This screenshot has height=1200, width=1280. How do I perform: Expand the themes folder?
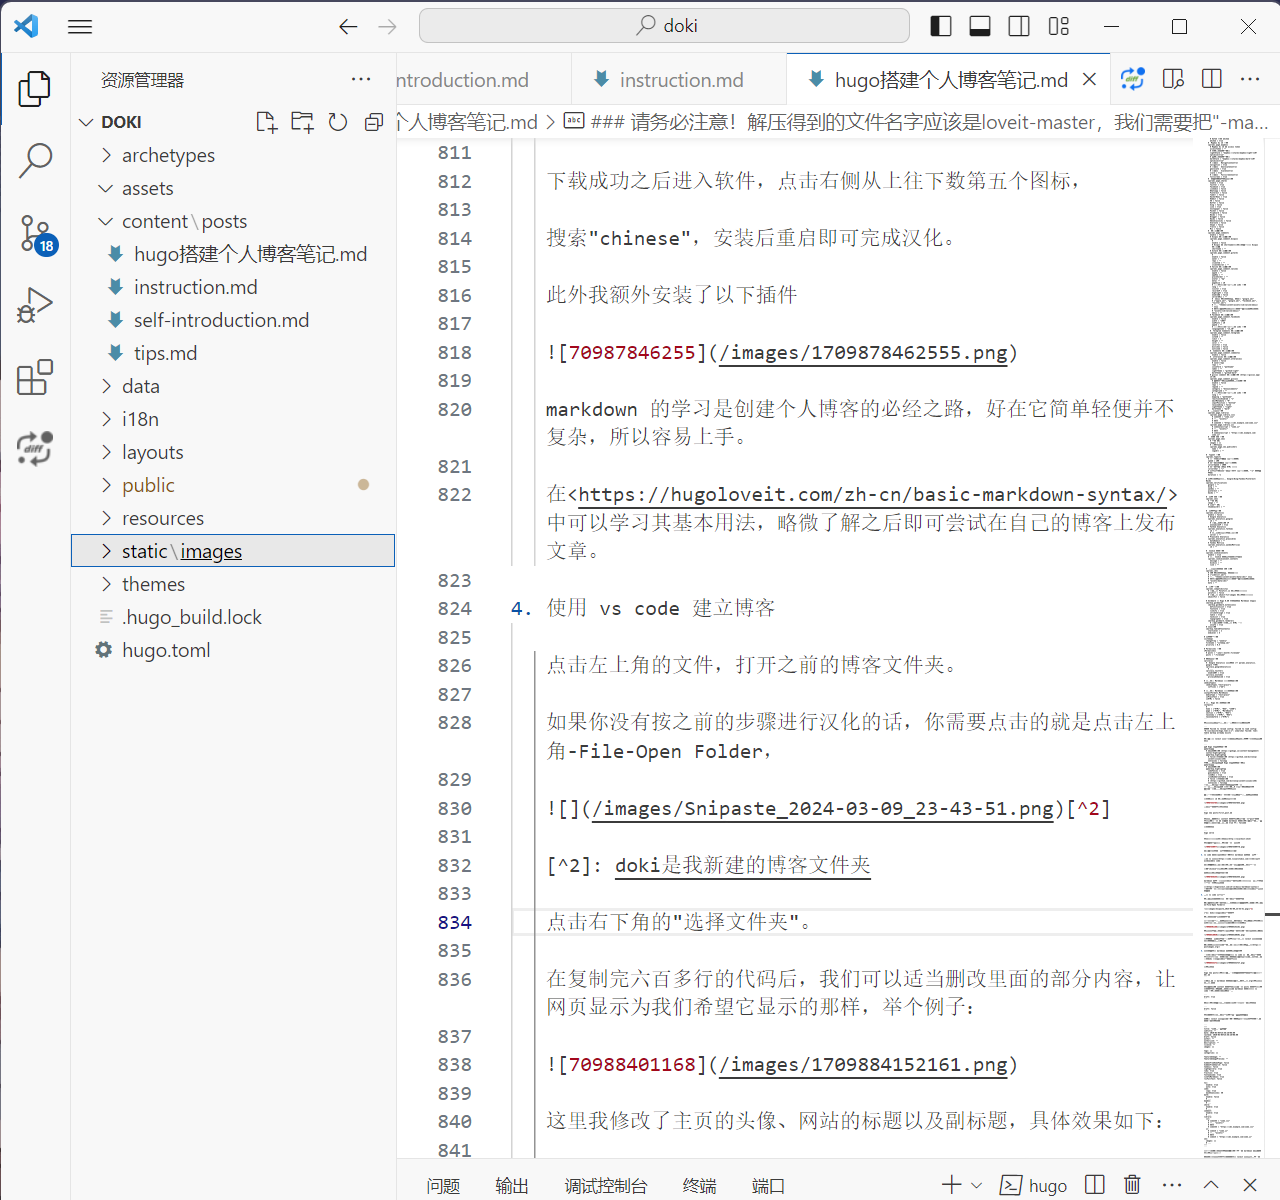pos(233,584)
